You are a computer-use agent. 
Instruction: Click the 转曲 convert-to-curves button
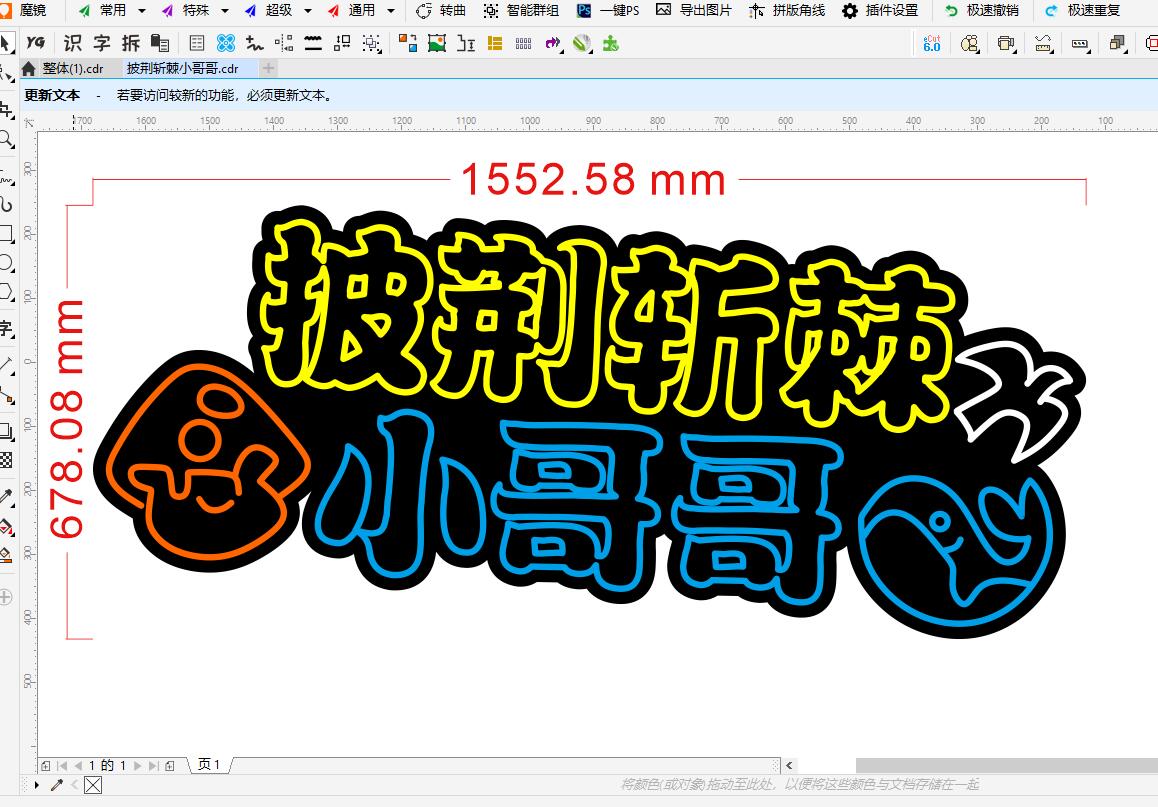click(441, 10)
